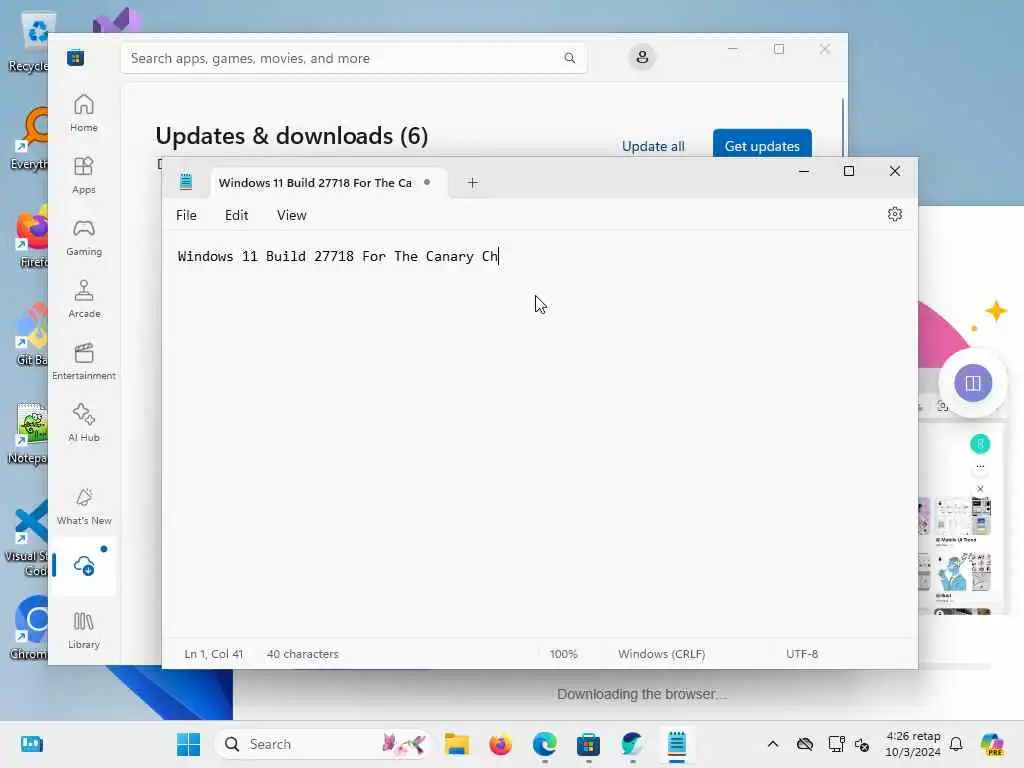Open Notepad Edit menu
Image resolution: width=1024 pixels, height=768 pixels.
(236, 215)
